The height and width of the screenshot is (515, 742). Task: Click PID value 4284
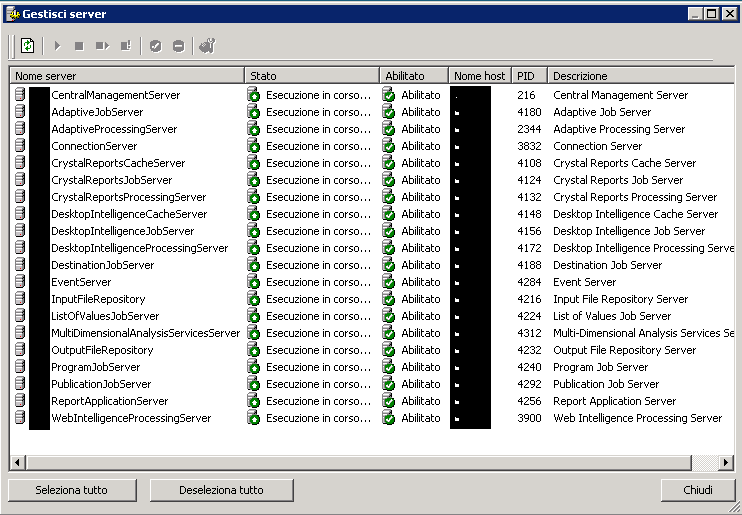click(x=529, y=282)
